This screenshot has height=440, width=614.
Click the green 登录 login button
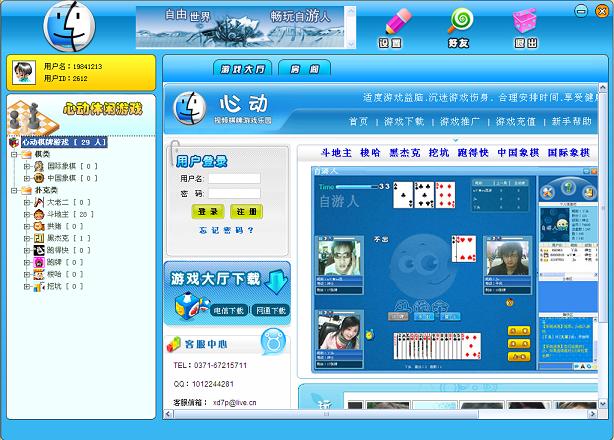click(x=208, y=212)
